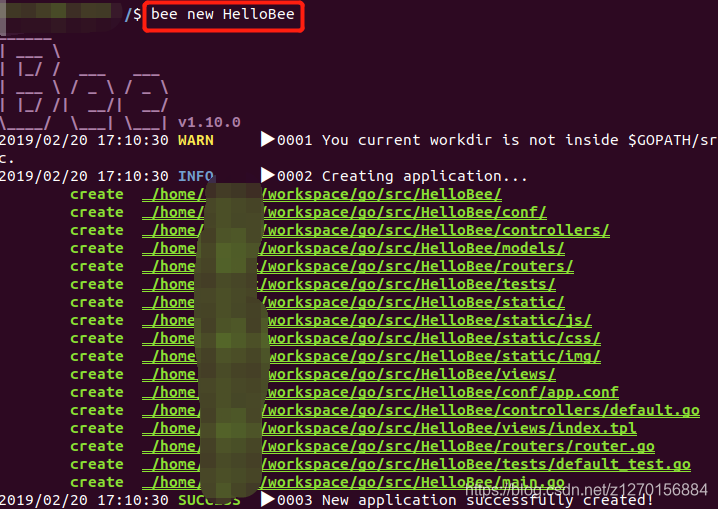The image size is (718, 509).
Task: Click the INFO log level label
Action: click(196, 176)
